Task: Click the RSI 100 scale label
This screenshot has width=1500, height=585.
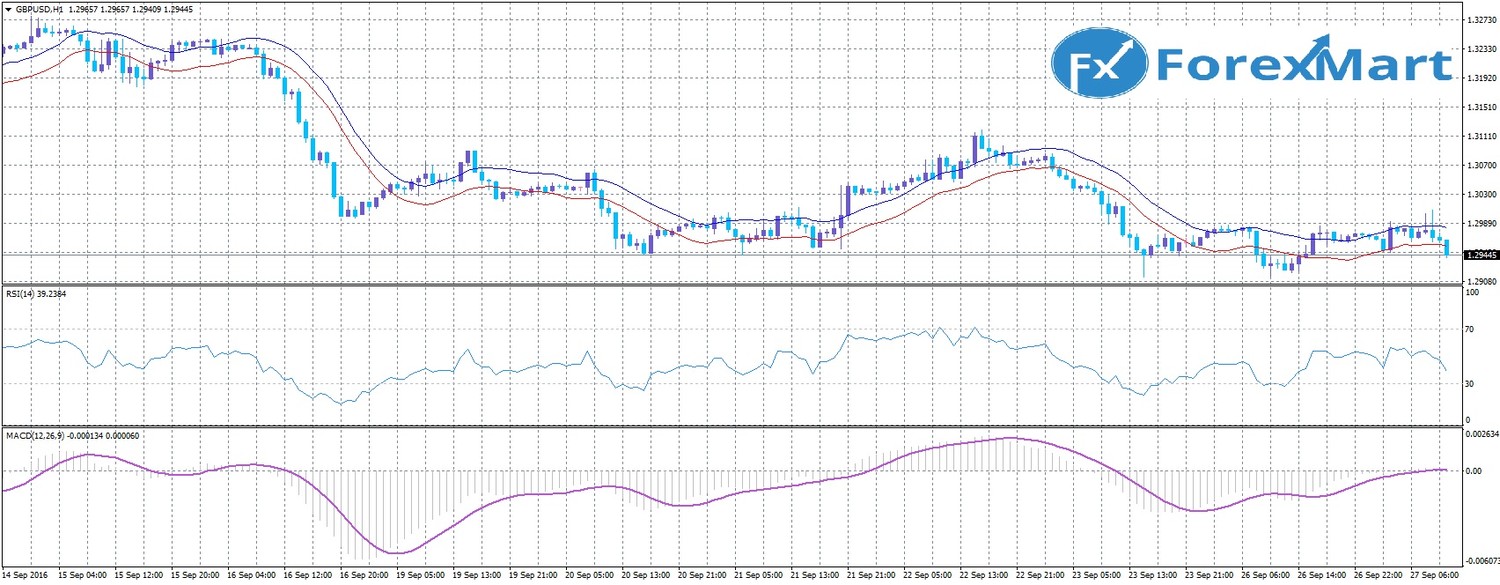Action: (1471, 293)
